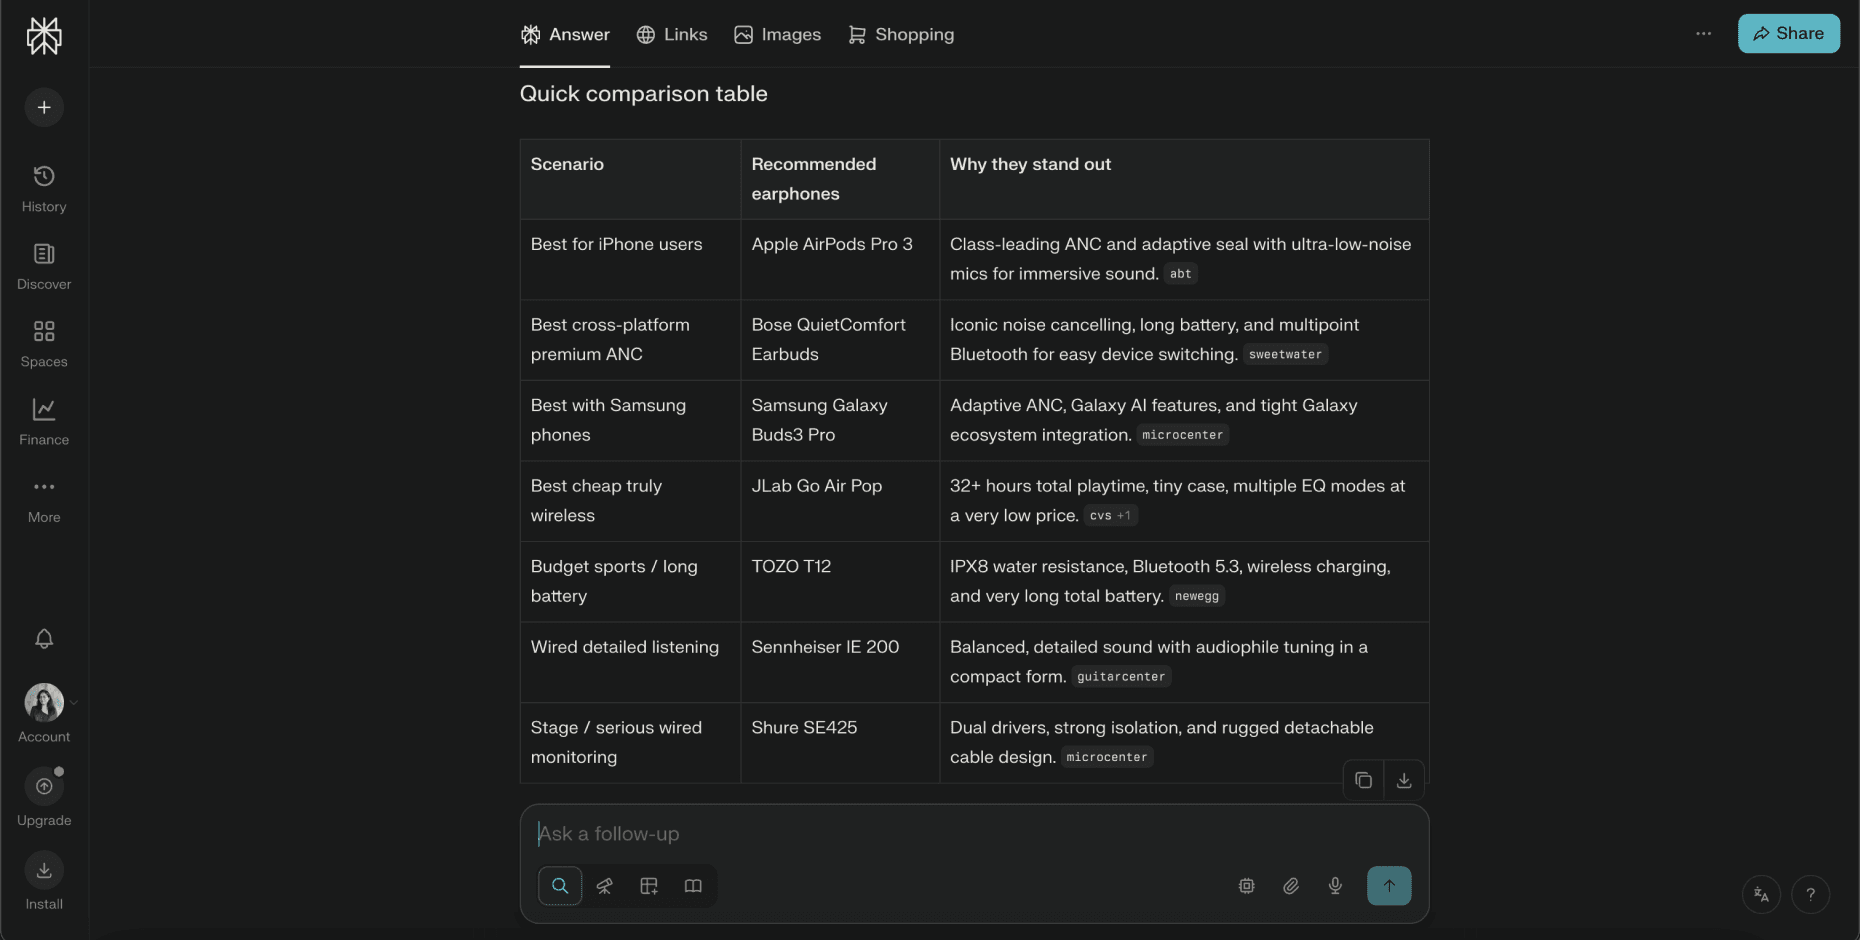Copy the comparison table
The image size is (1860, 940).
click(x=1363, y=780)
